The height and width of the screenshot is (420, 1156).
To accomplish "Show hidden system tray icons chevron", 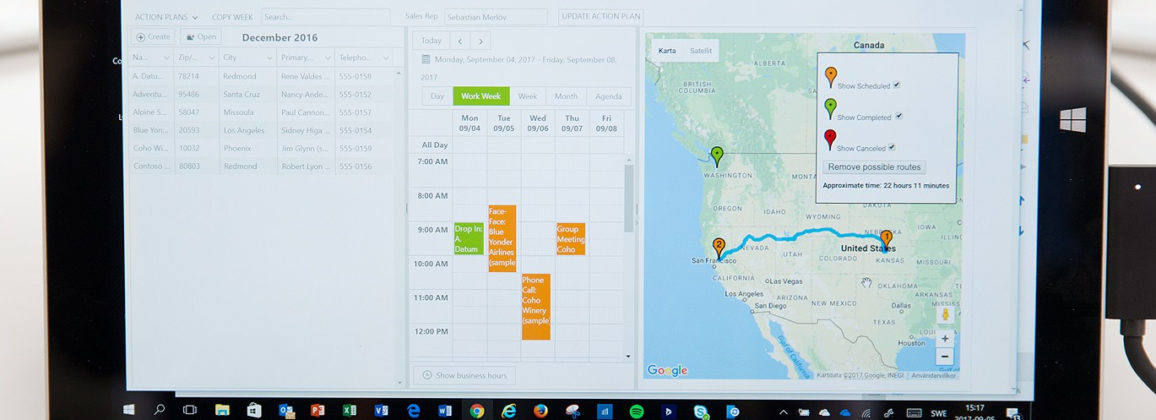I will pyautogui.click(x=783, y=413).
